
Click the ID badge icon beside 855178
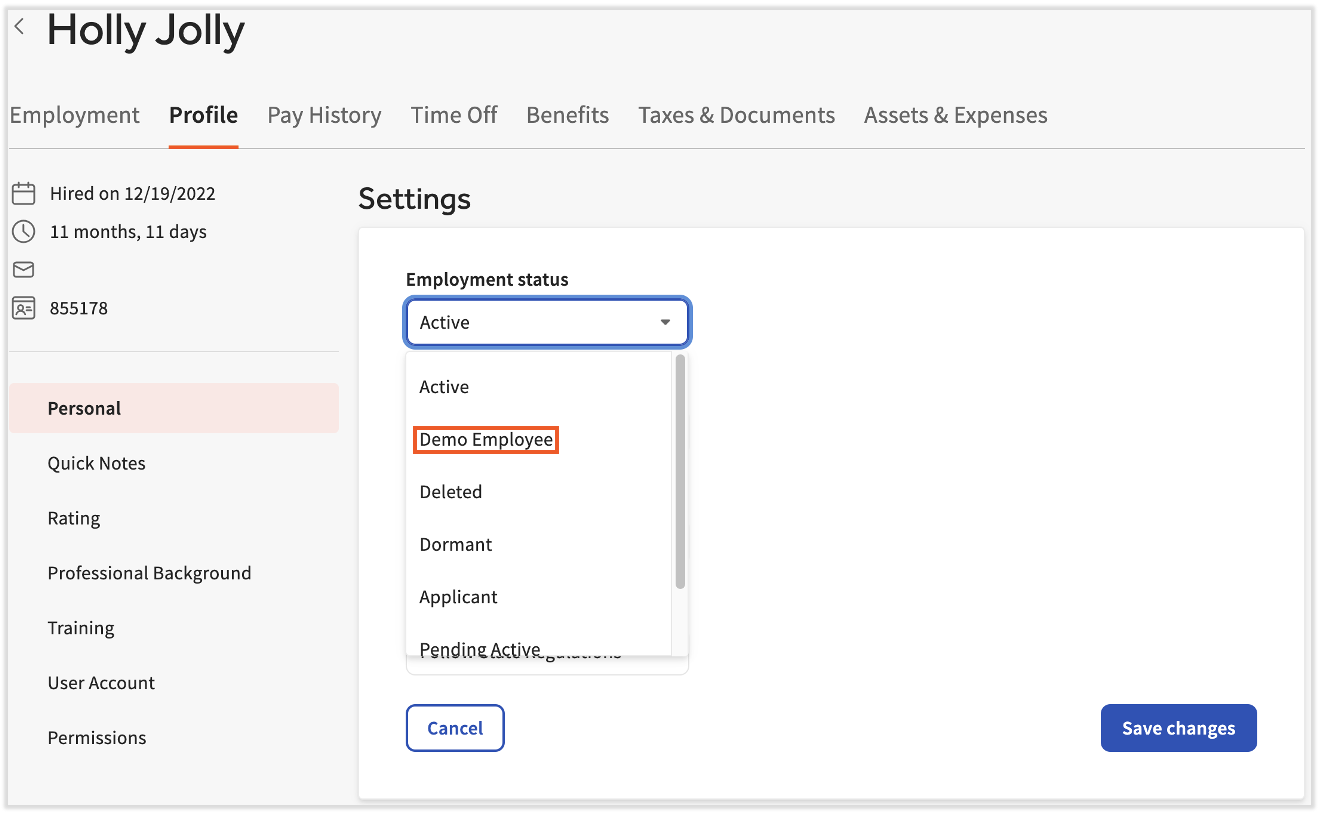(23, 308)
